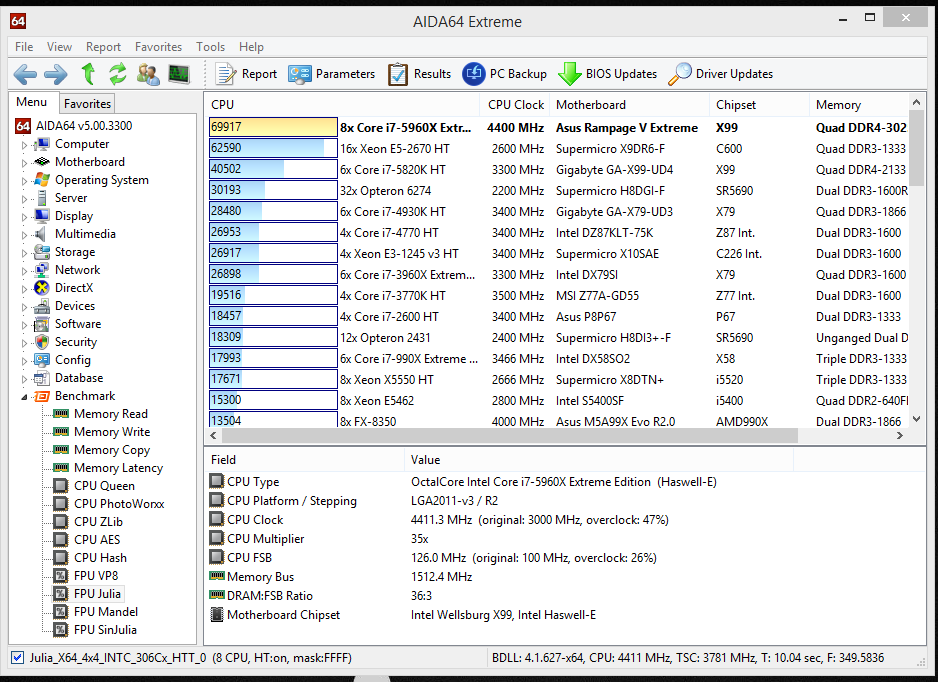Select the CPU PhotoWorxx benchmark
The image size is (938, 682).
(119, 503)
